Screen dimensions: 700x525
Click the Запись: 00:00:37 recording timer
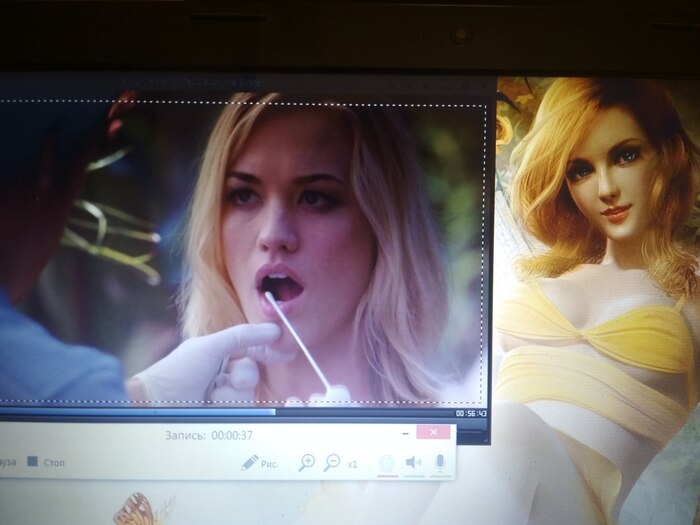pyautogui.click(x=209, y=436)
